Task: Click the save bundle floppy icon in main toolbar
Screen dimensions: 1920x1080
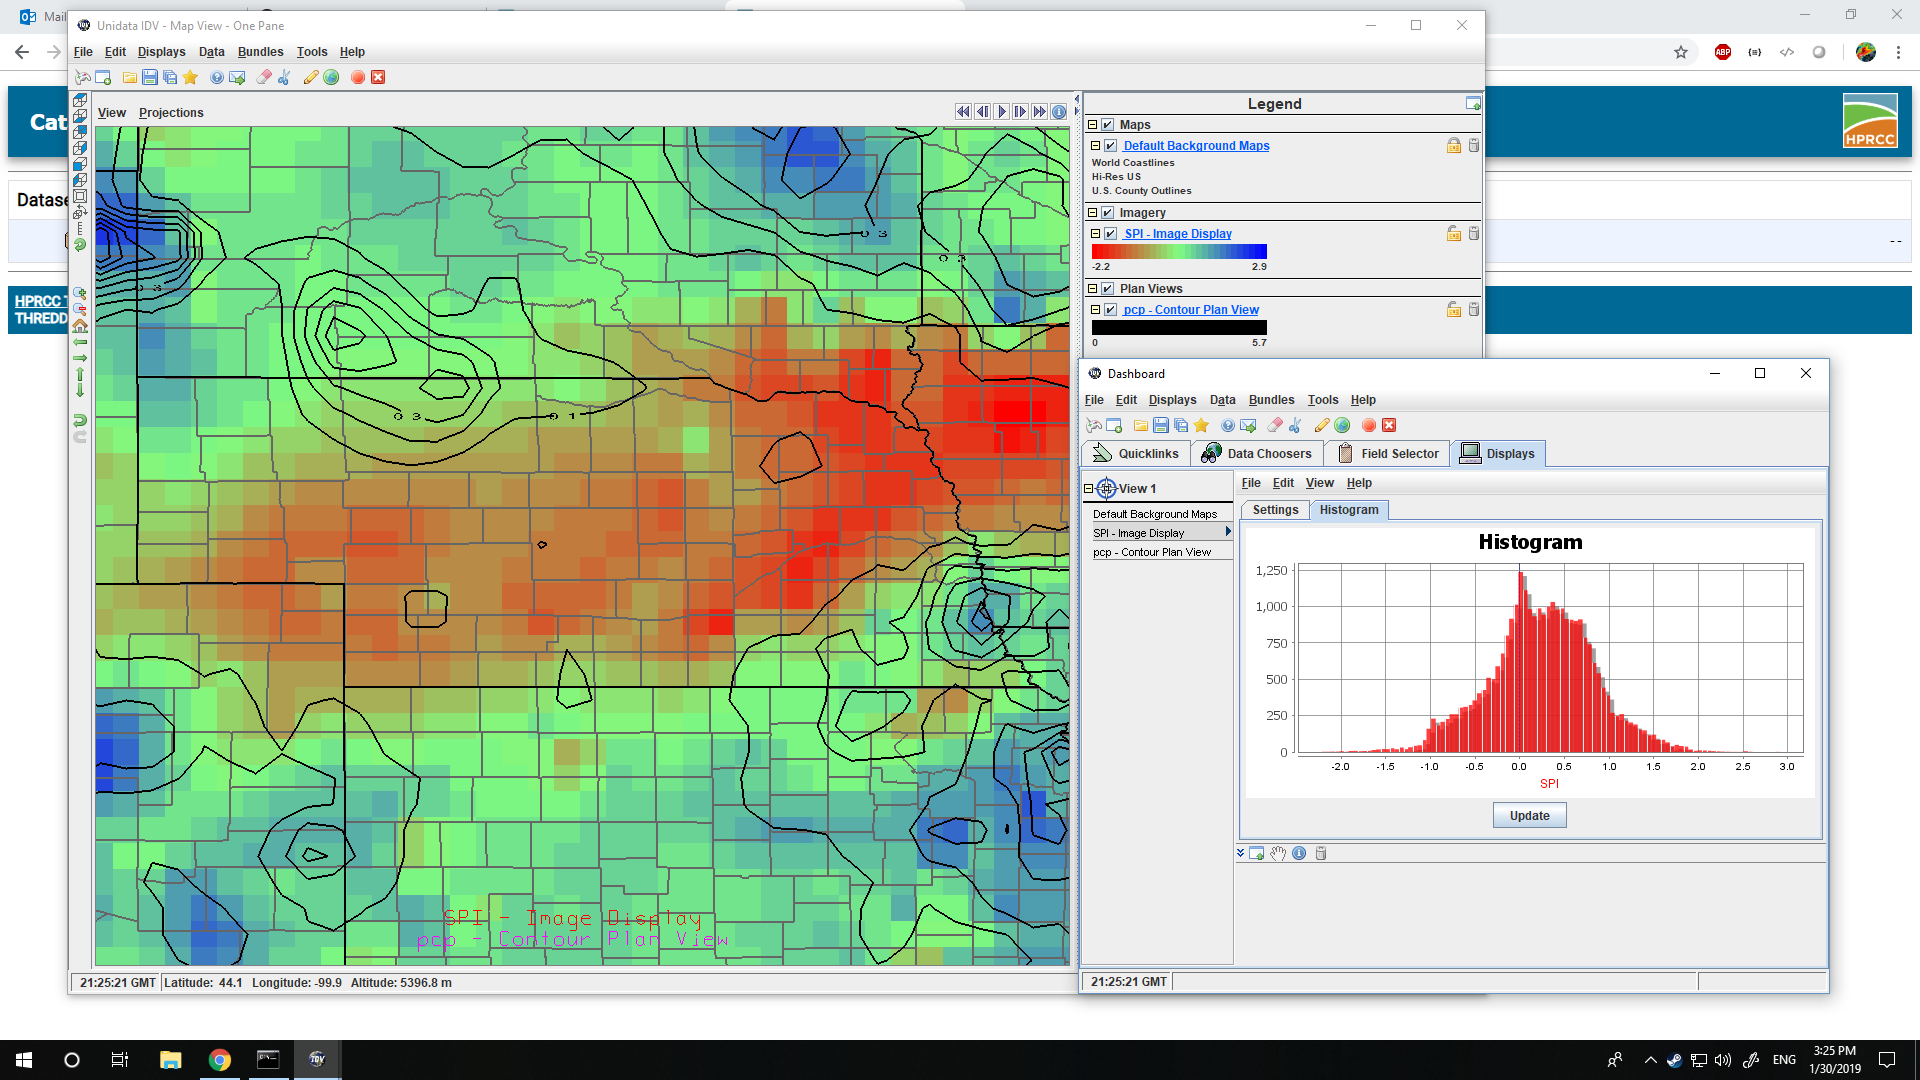Action: (150, 78)
